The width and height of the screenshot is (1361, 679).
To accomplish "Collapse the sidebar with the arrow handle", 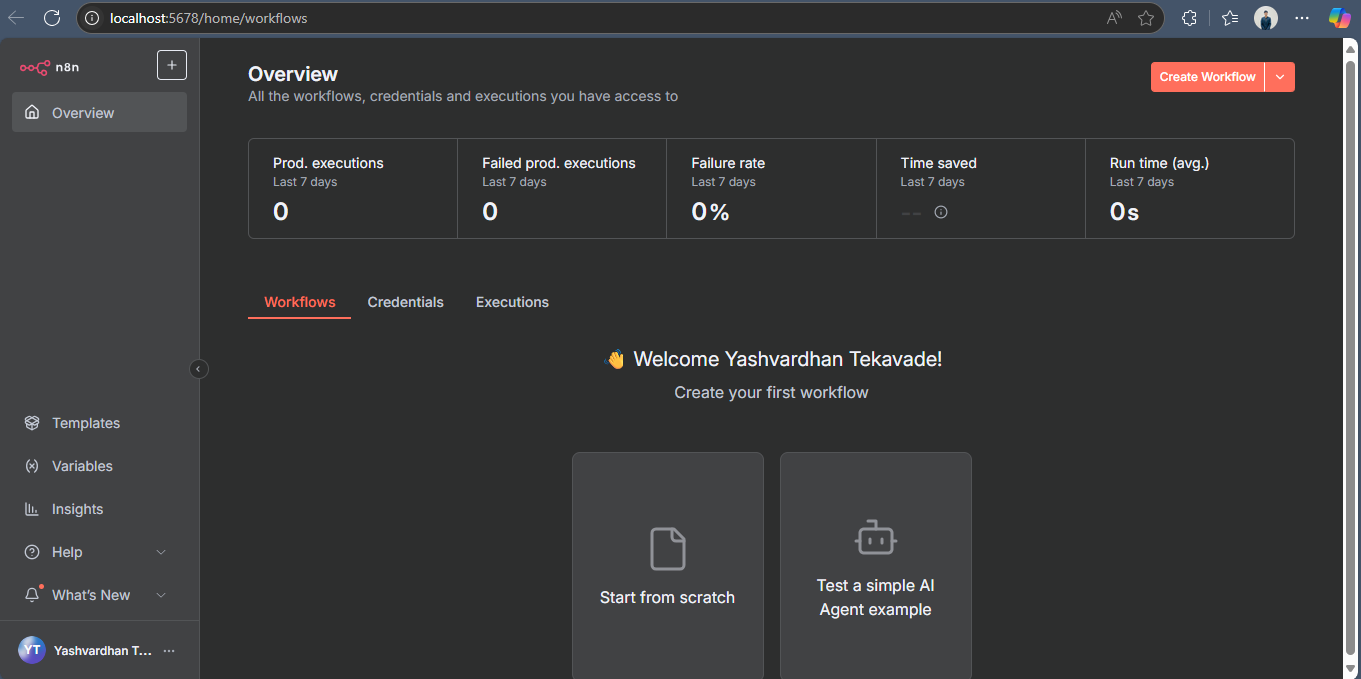I will [x=199, y=369].
